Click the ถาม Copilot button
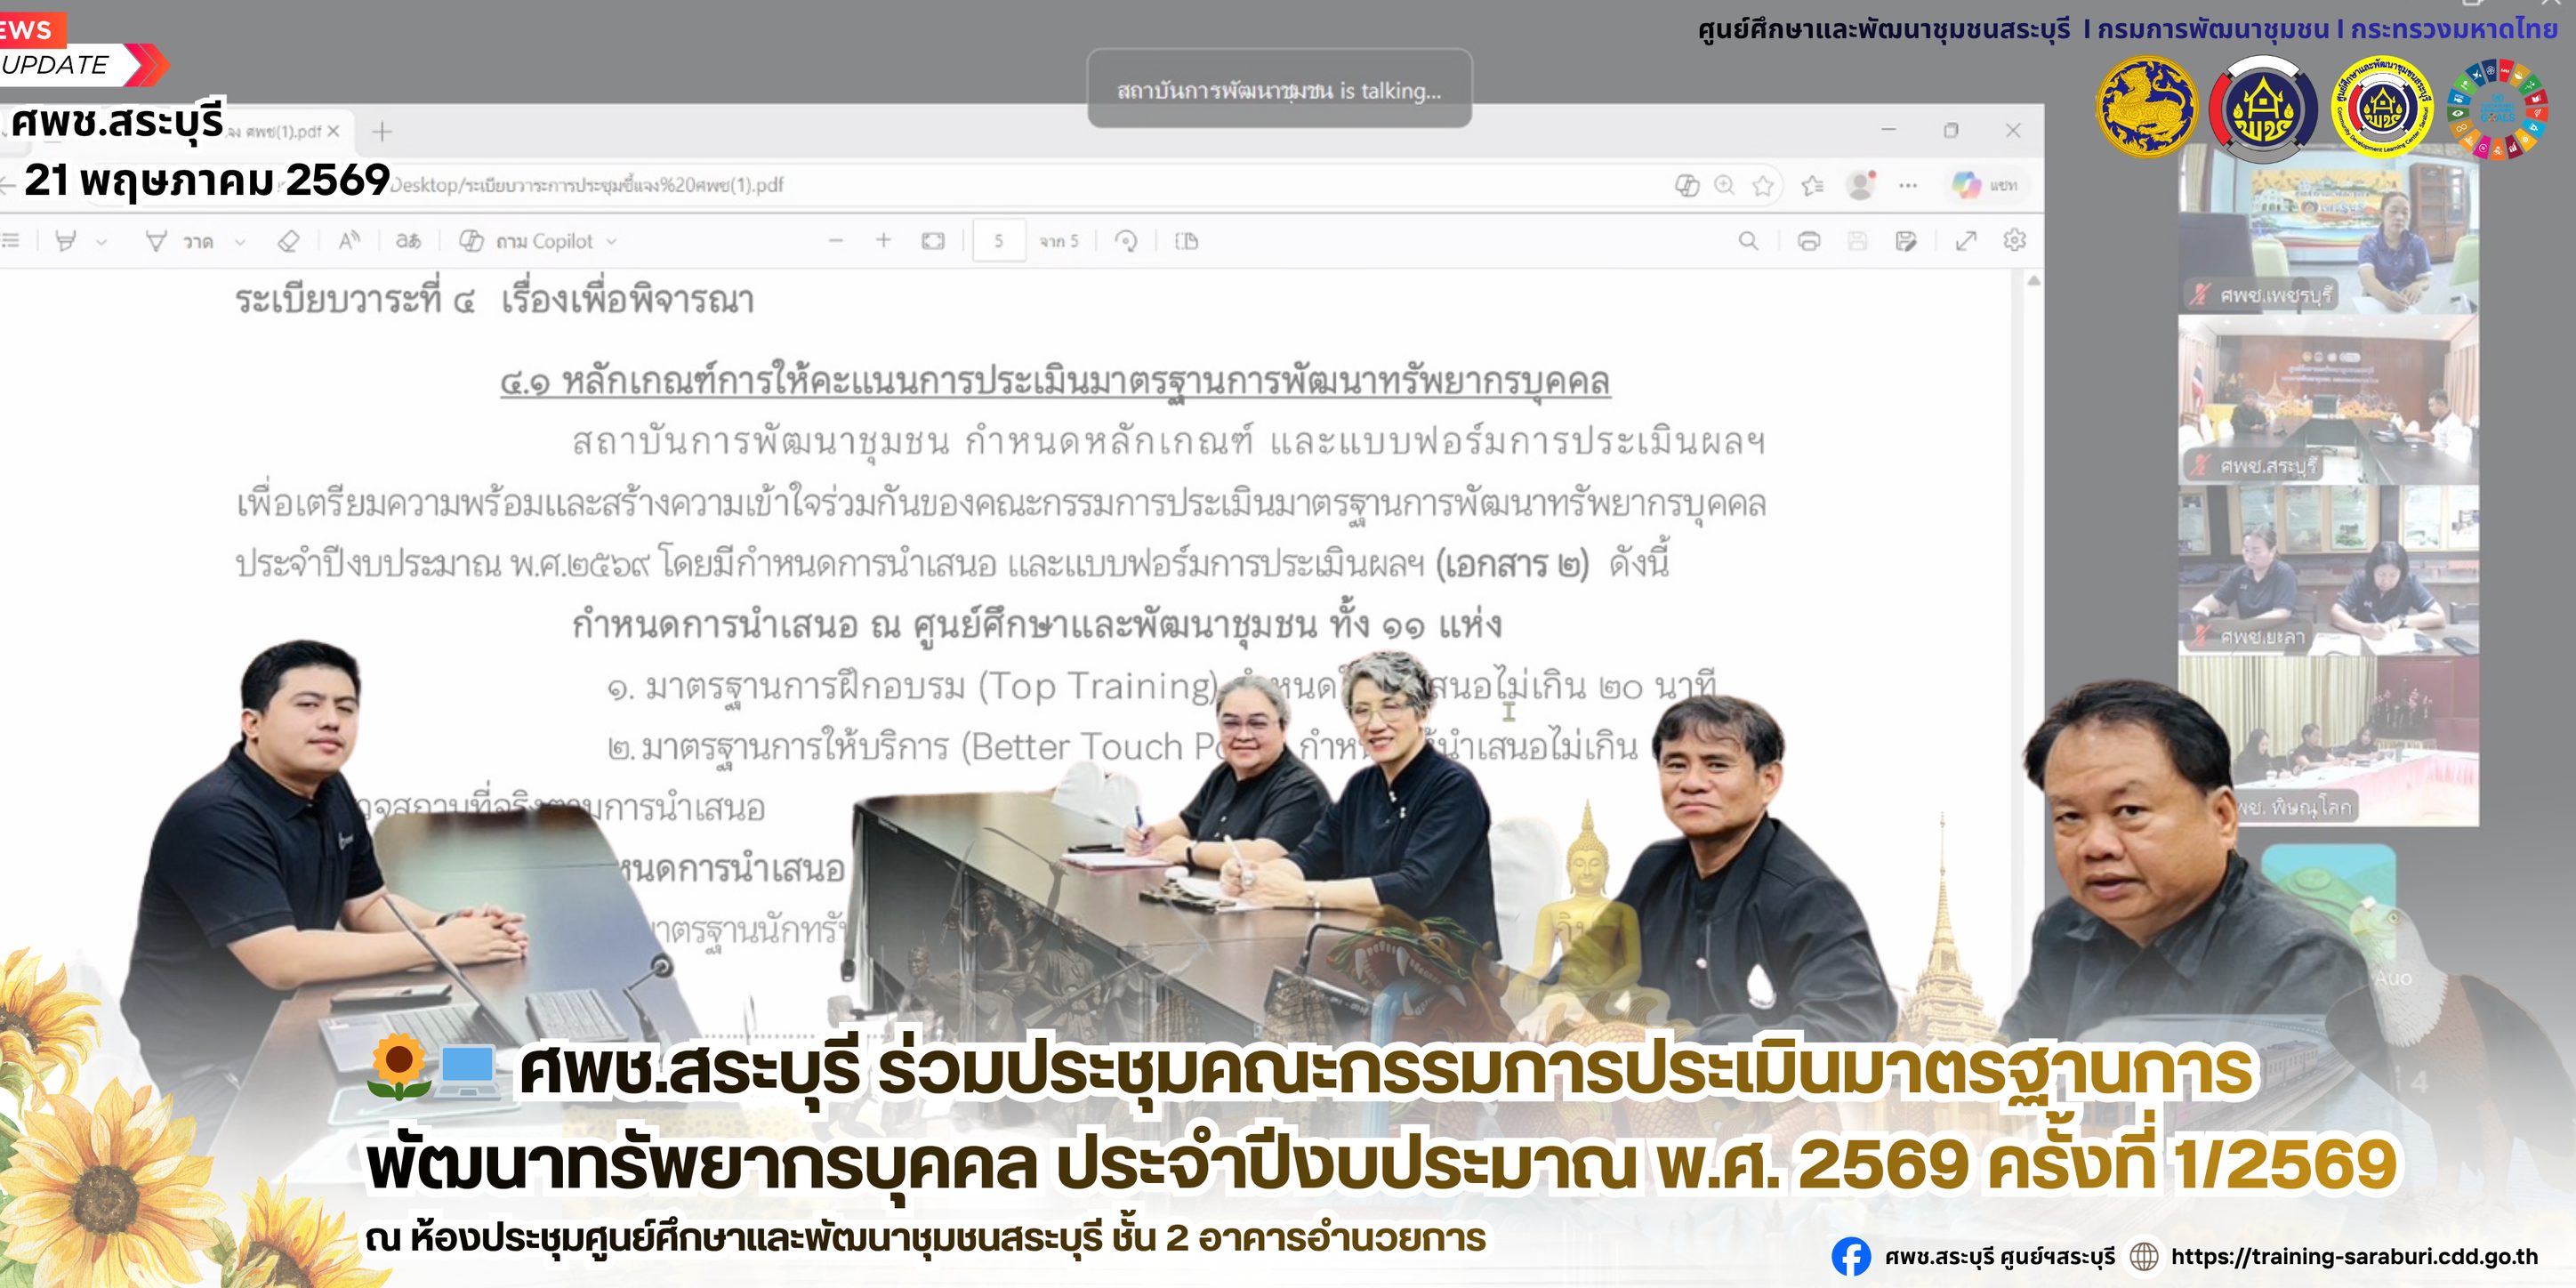The image size is (2576, 1288). point(526,241)
